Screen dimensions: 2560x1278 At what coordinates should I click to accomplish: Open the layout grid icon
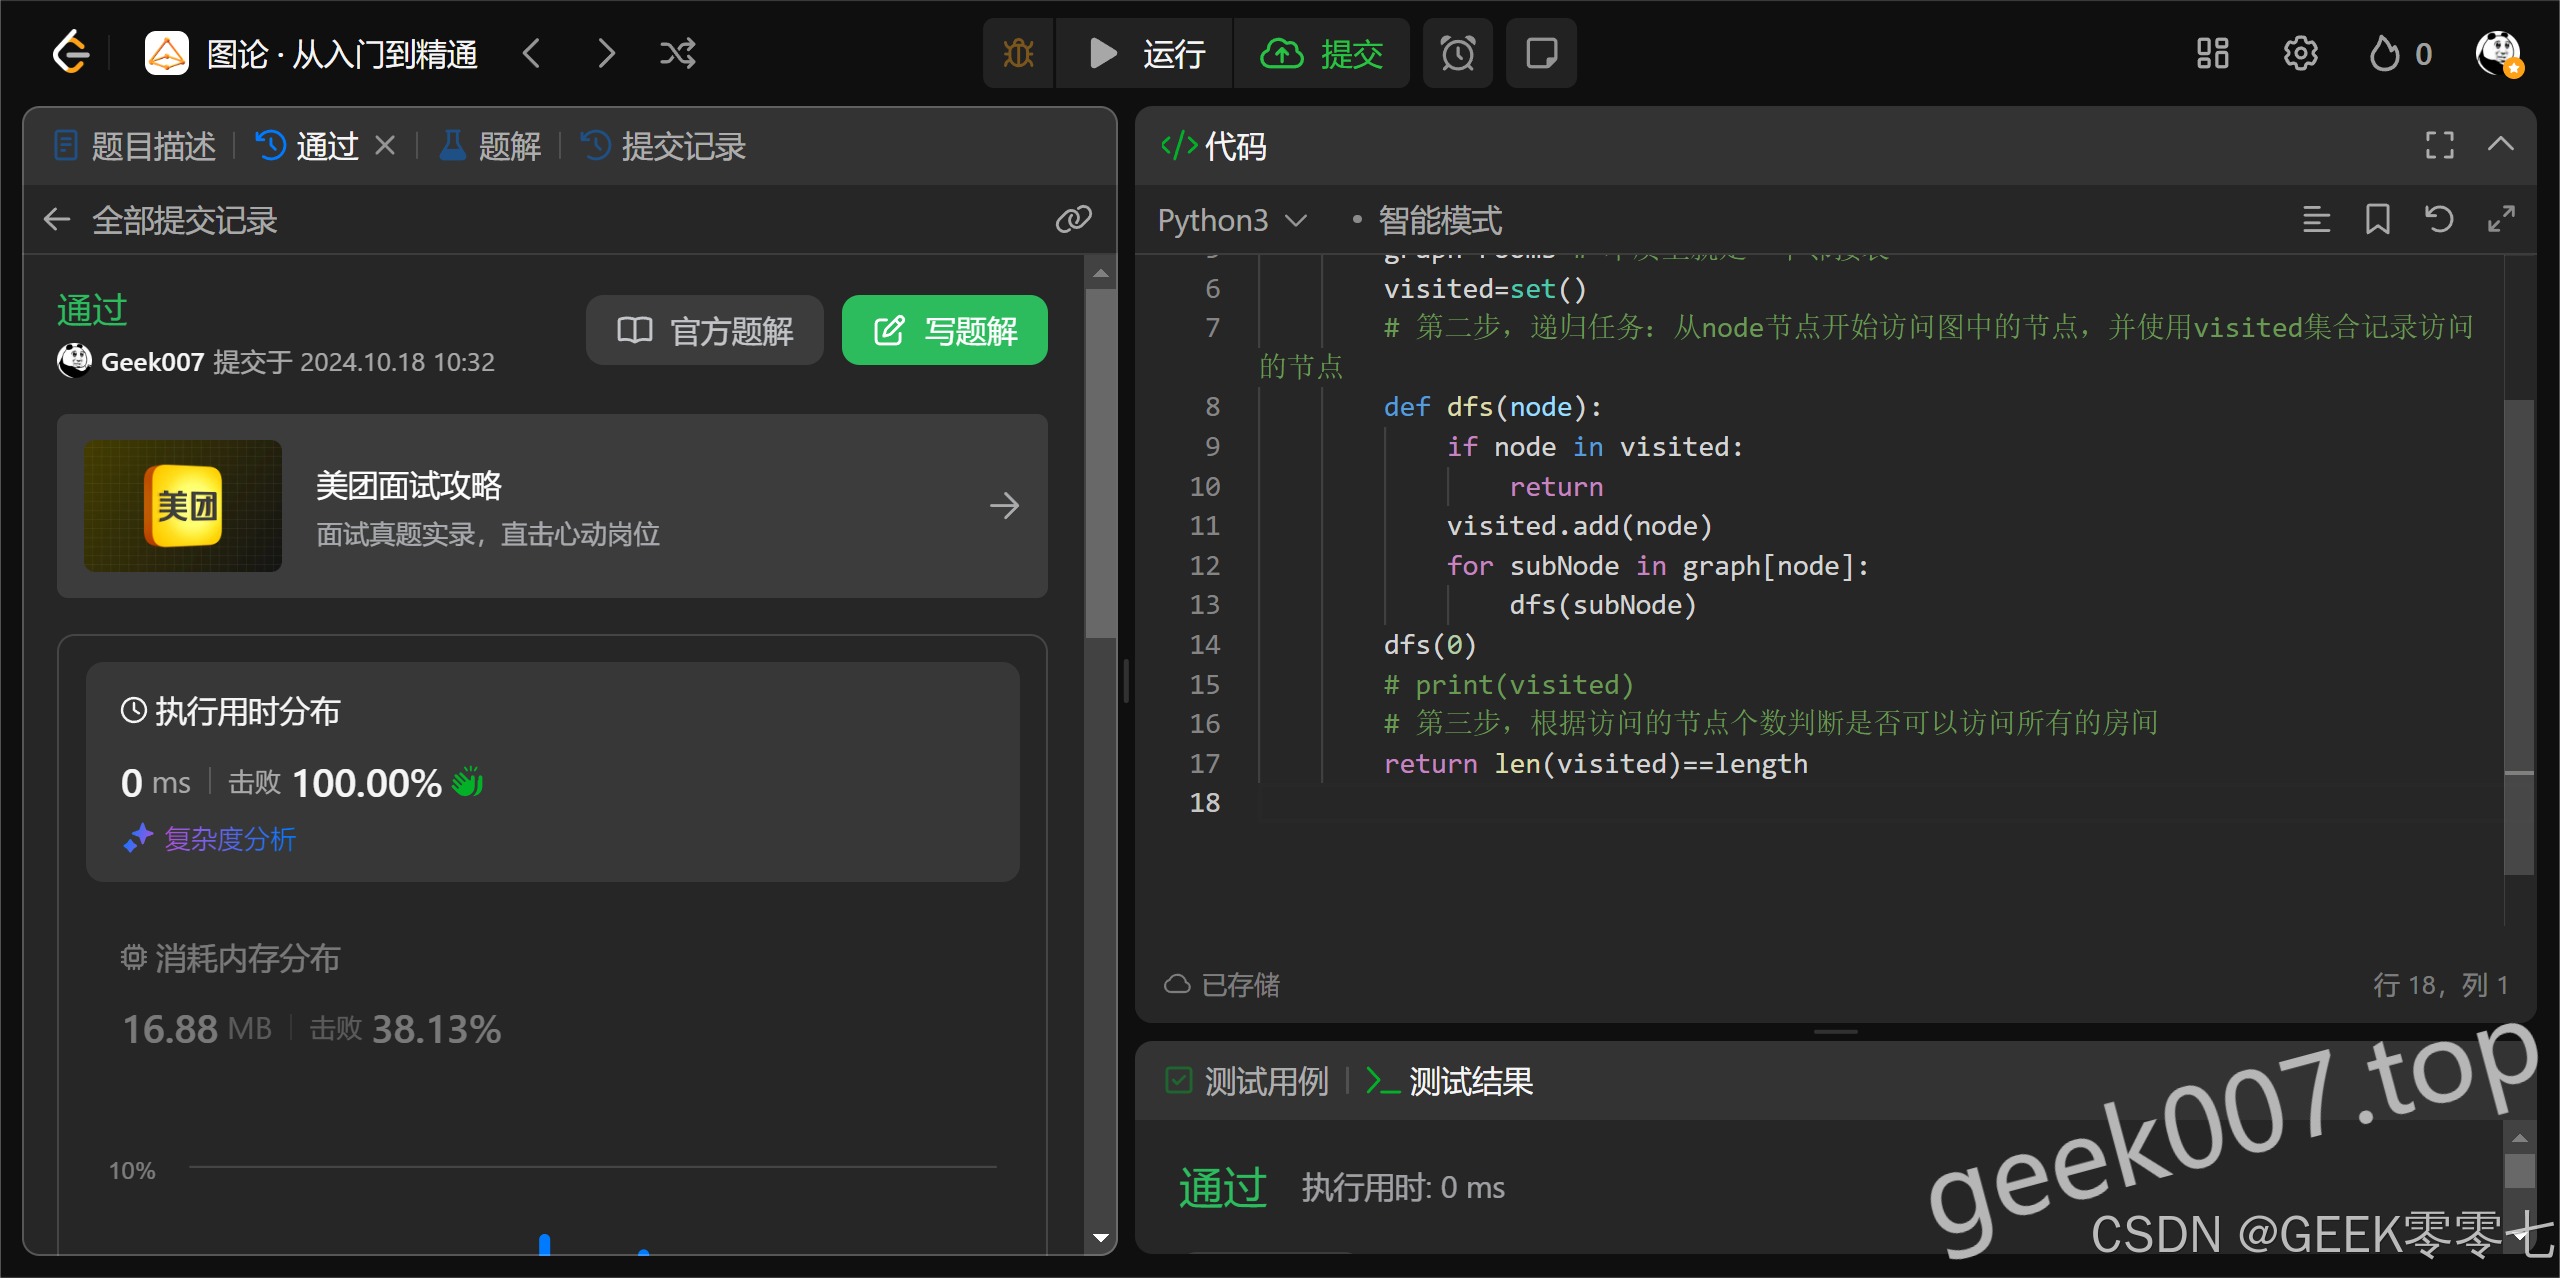click(x=2212, y=53)
